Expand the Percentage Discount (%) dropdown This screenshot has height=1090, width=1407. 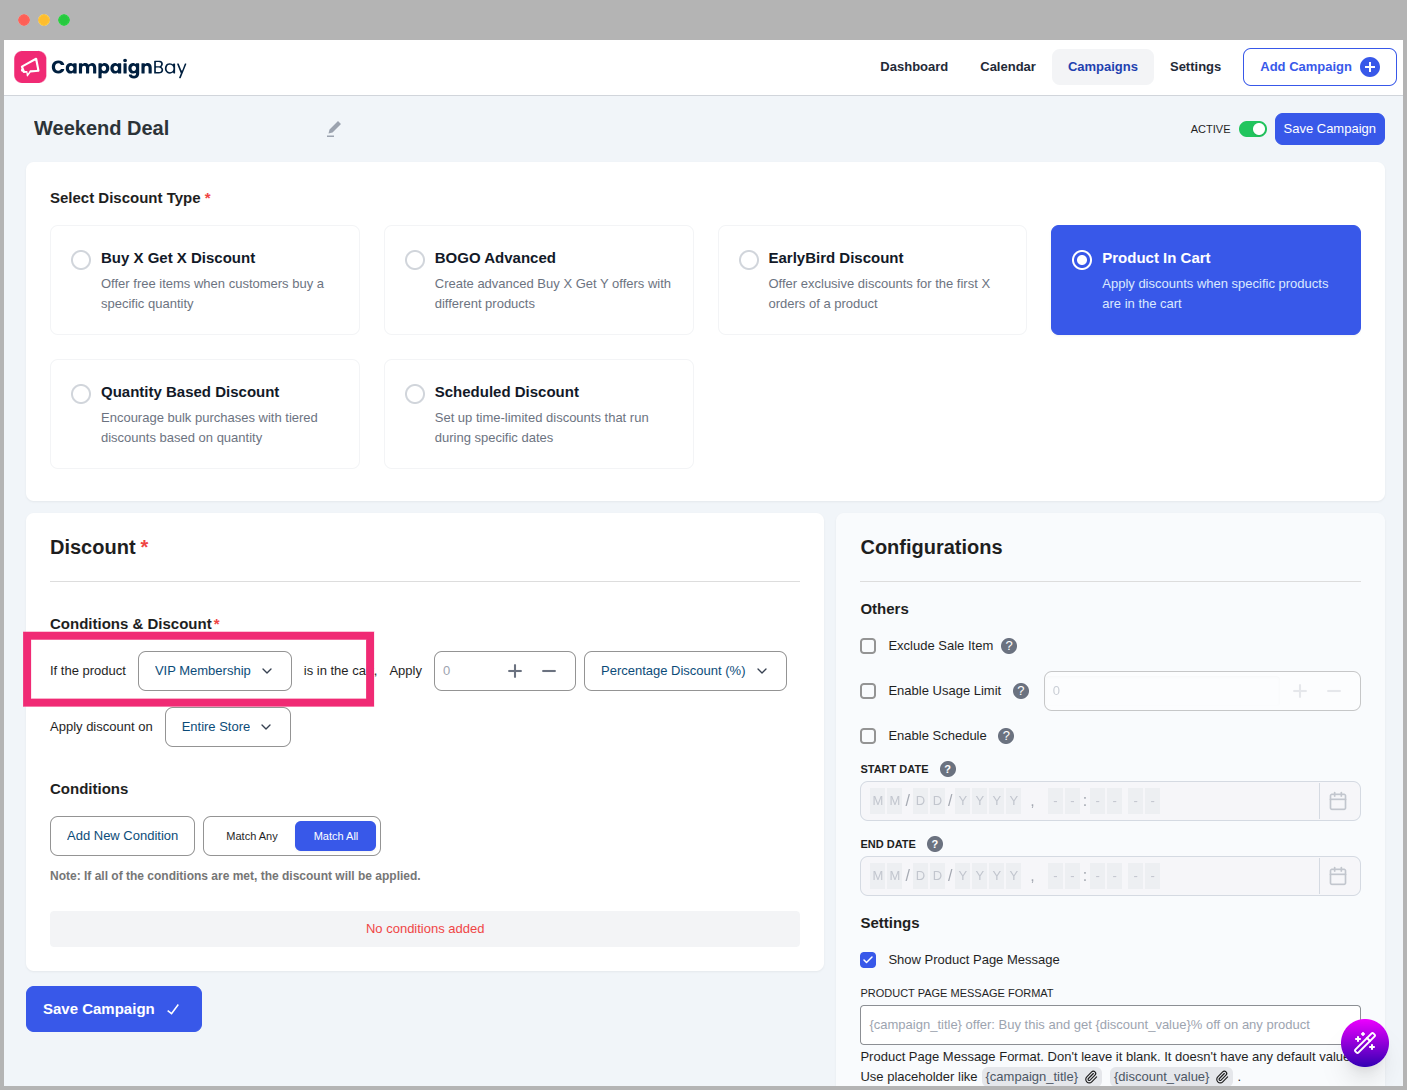pyautogui.click(x=685, y=671)
